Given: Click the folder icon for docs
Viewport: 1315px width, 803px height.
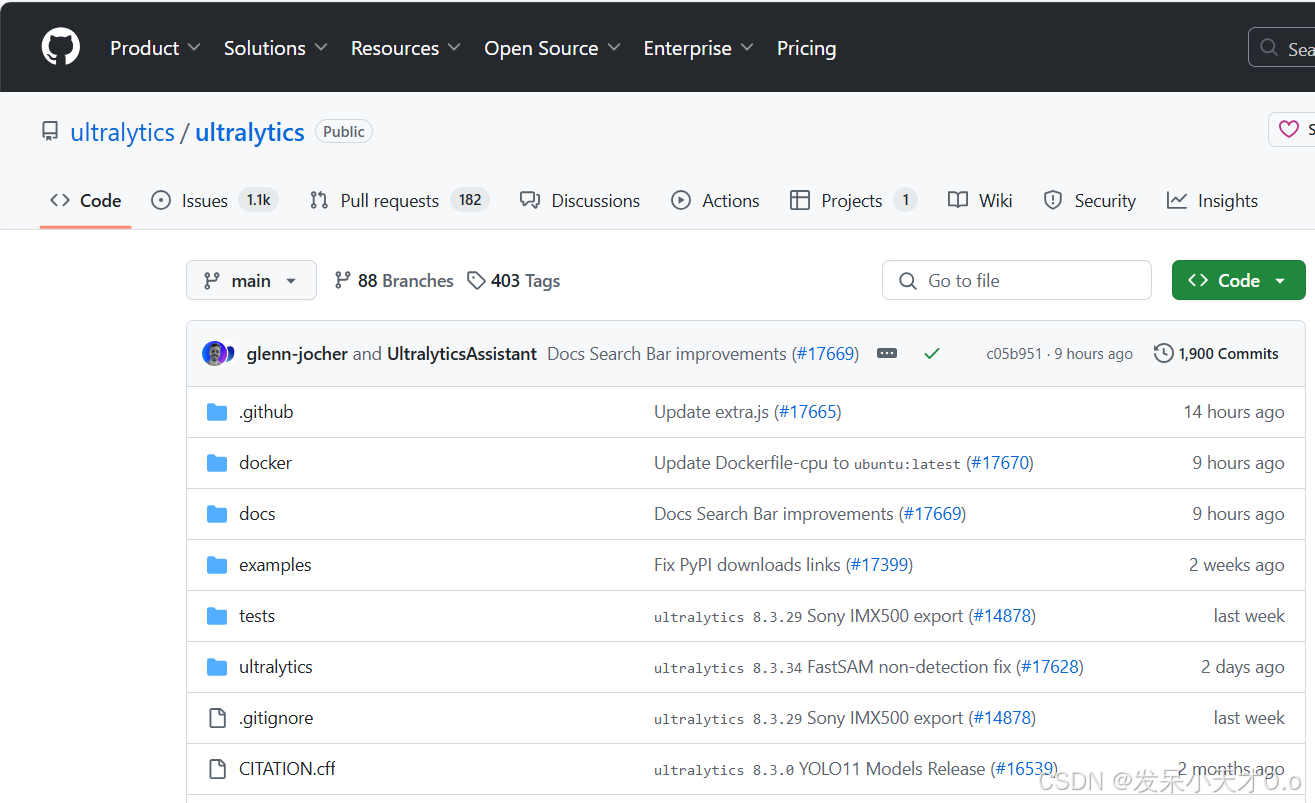Looking at the screenshot, I should (217, 514).
